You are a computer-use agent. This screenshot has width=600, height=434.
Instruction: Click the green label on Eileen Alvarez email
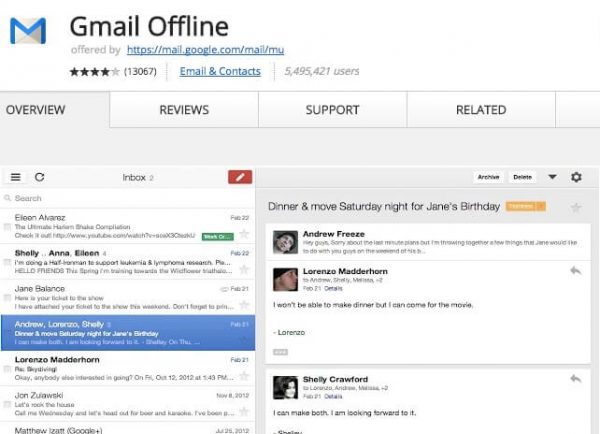(x=218, y=237)
